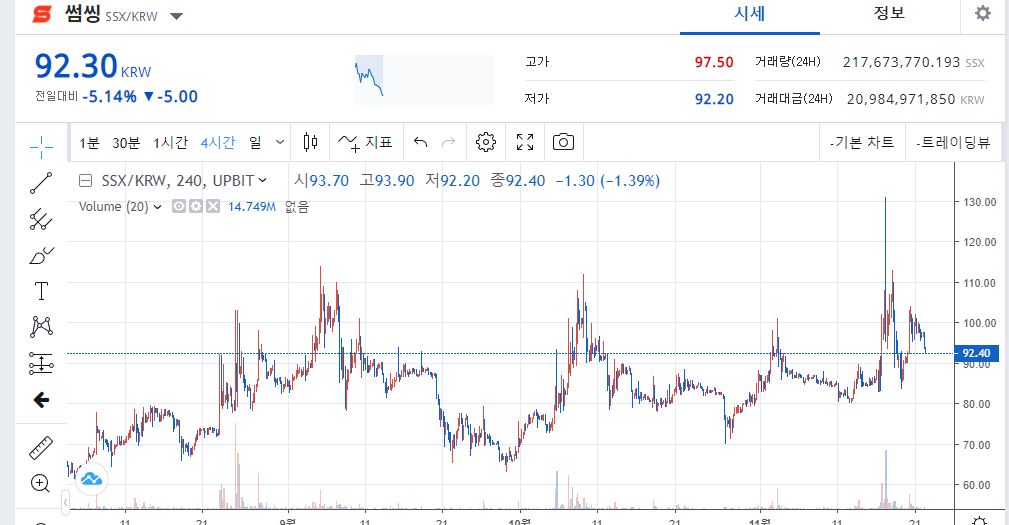Viewport: 1009px width, 525px height.
Task: Click the 92.20 low price value
Action: pyautogui.click(x=714, y=99)
